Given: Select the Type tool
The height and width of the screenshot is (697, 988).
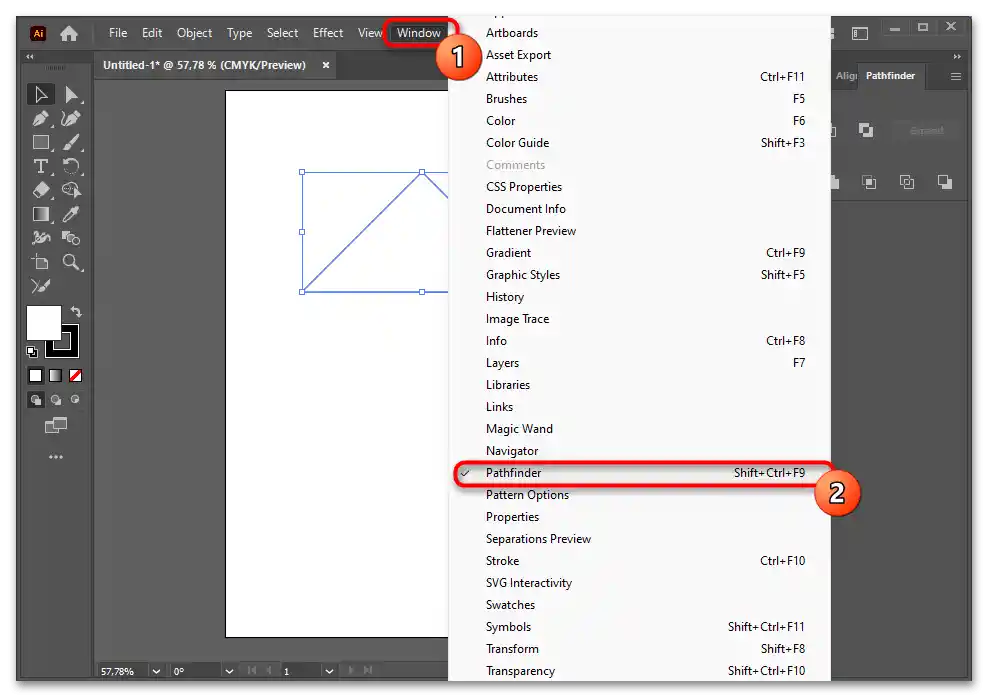Looking at the screenshot, I should coord(41,166).
